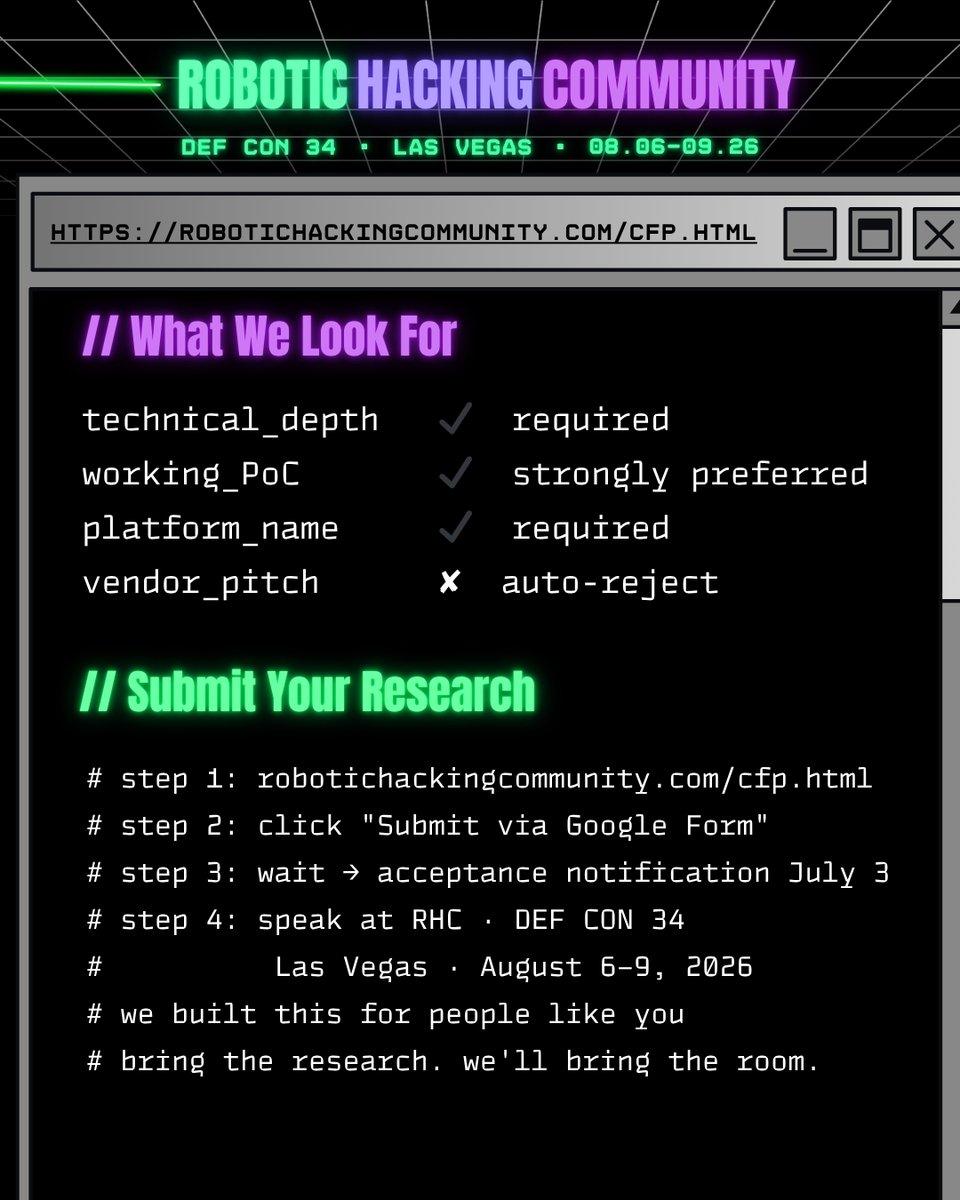The image size is (960, 1200).
Task: Click the date '08.06-09.26'
Action: [x=673, y=147]
